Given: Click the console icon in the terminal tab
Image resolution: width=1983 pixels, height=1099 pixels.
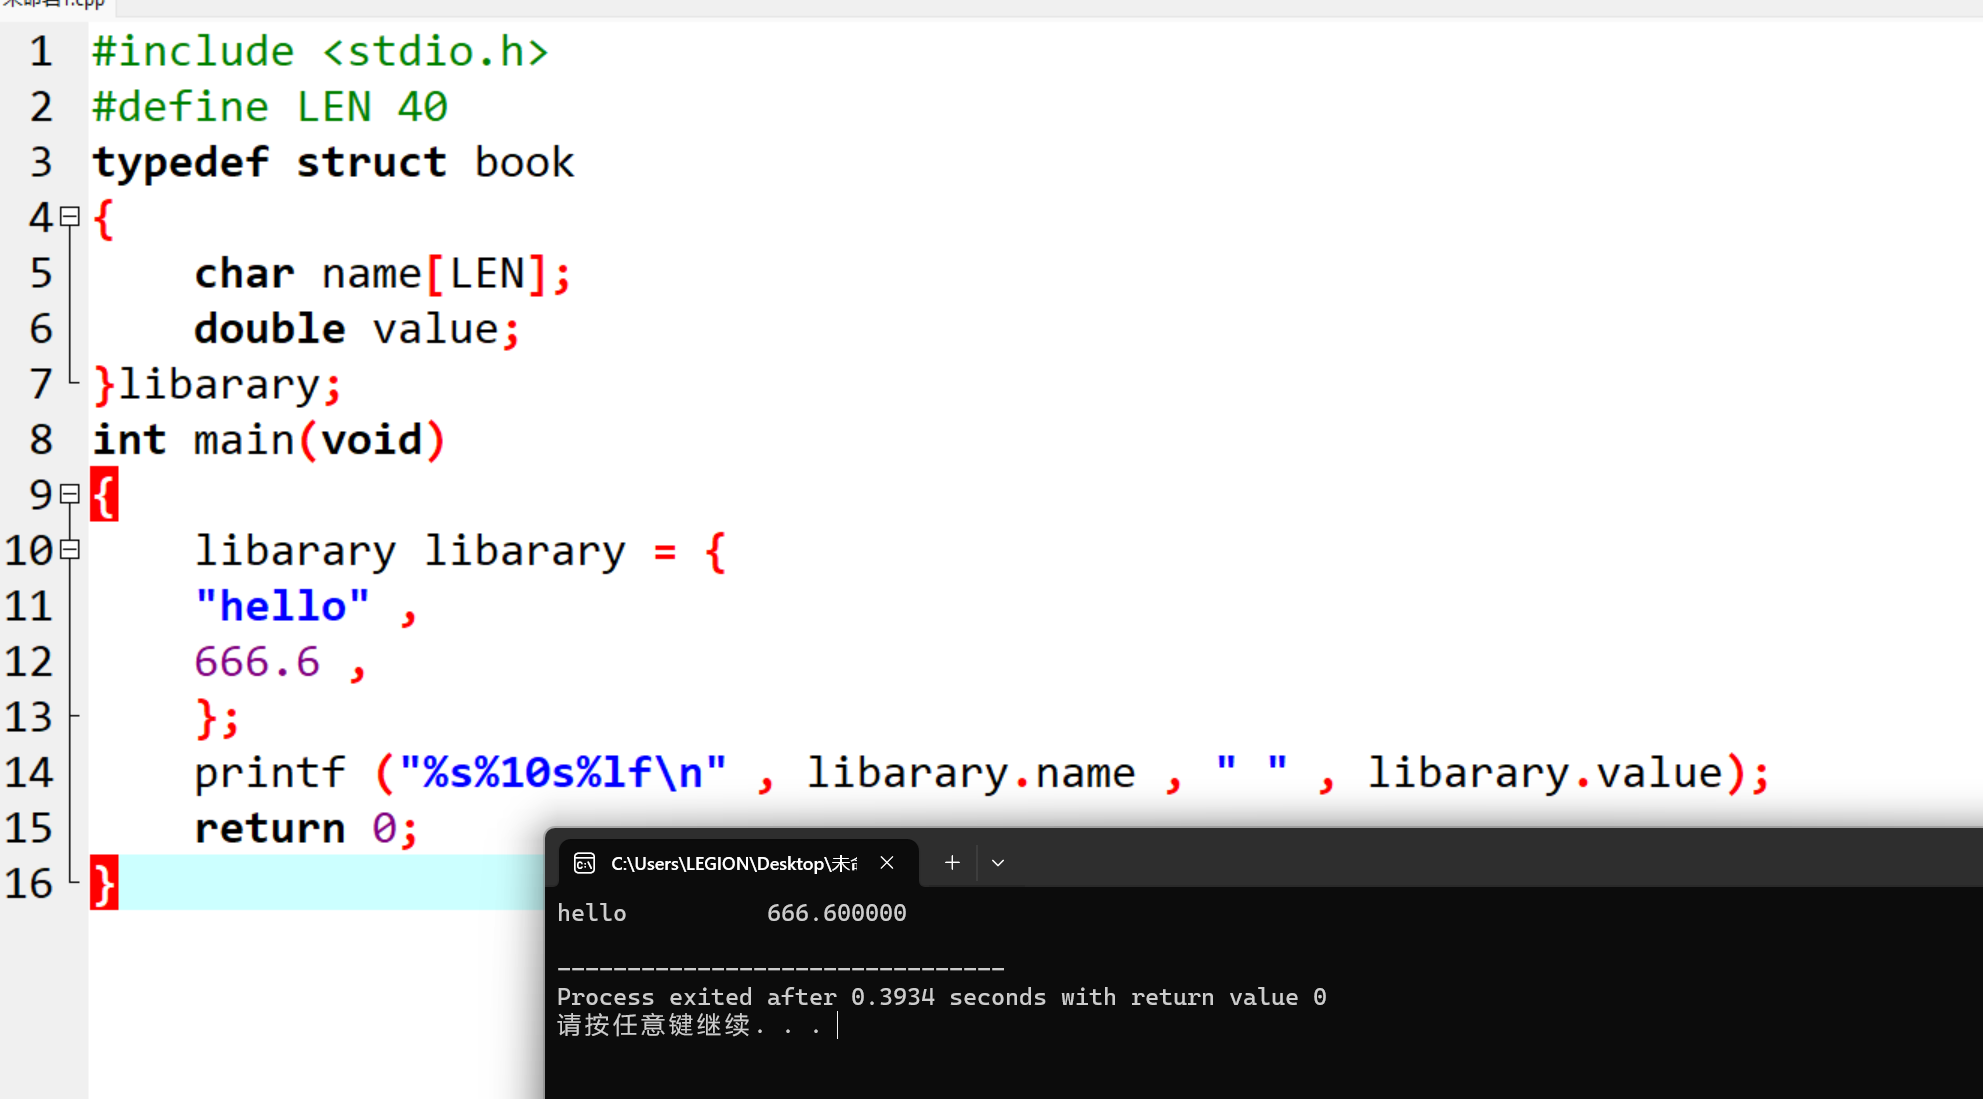Looking at the screenshot, I should coord(585,863).
